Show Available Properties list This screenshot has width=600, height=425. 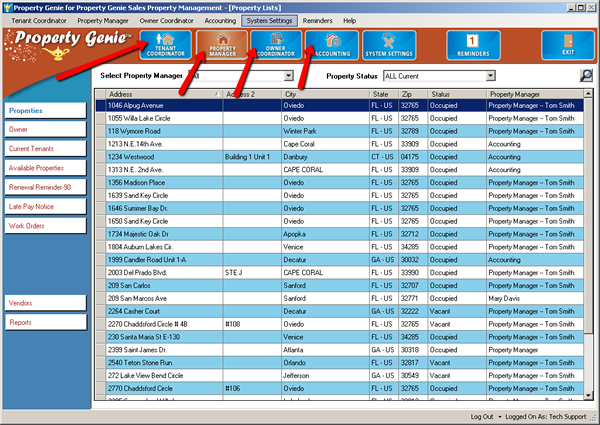45,168
